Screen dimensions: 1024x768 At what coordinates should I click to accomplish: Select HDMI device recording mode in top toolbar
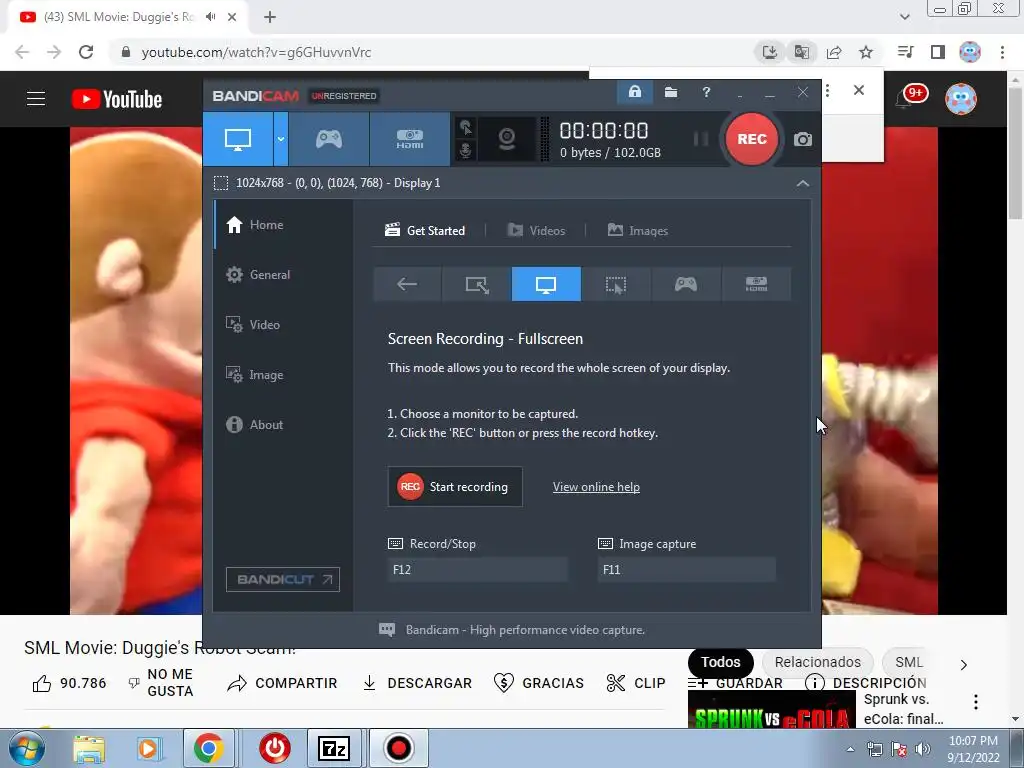coord(409,139)
